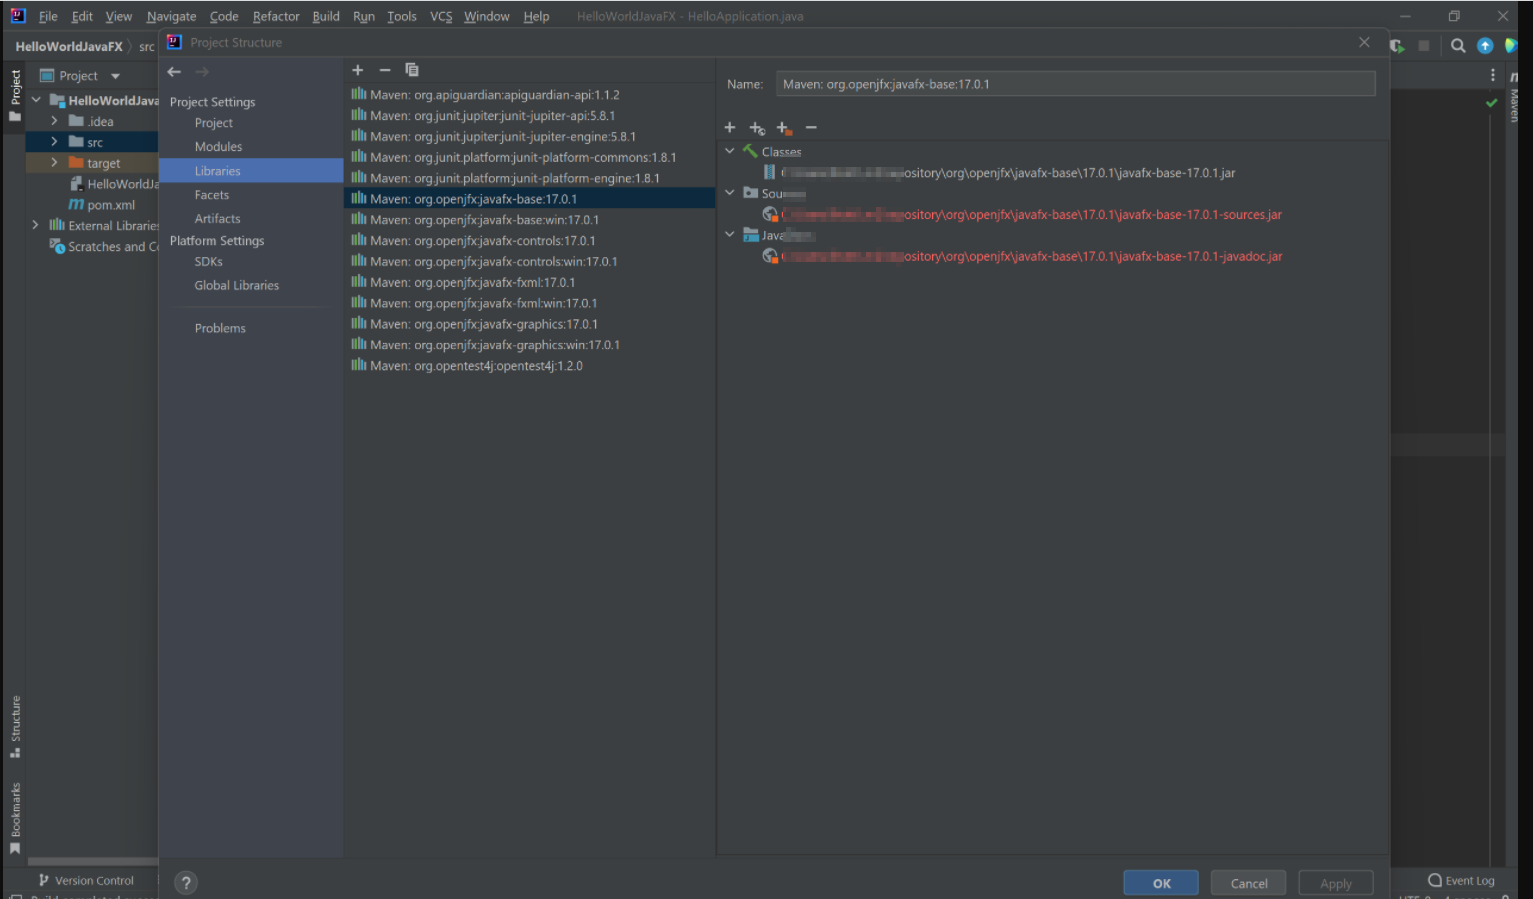Open the Maven tool window tab

click(1514, 98)
